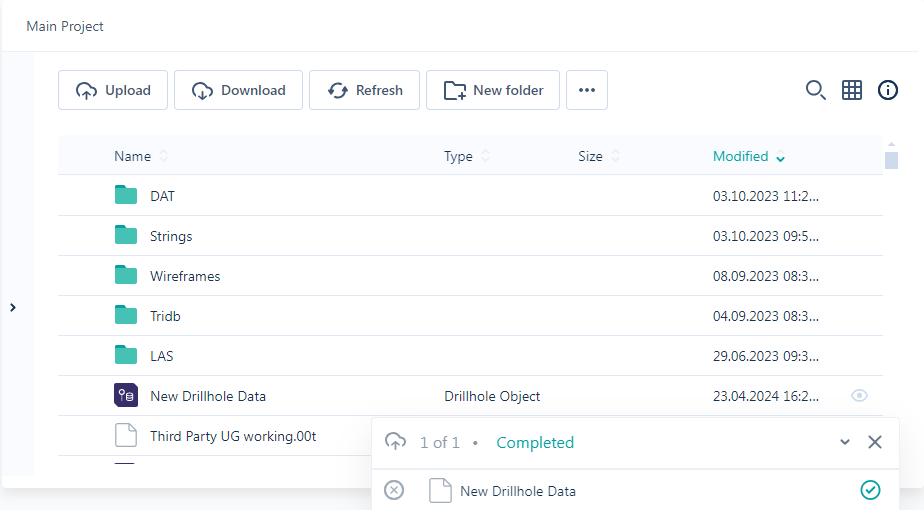Expand the left sidebar chevron
Screen dimensions: 924x510
(13, 307)
